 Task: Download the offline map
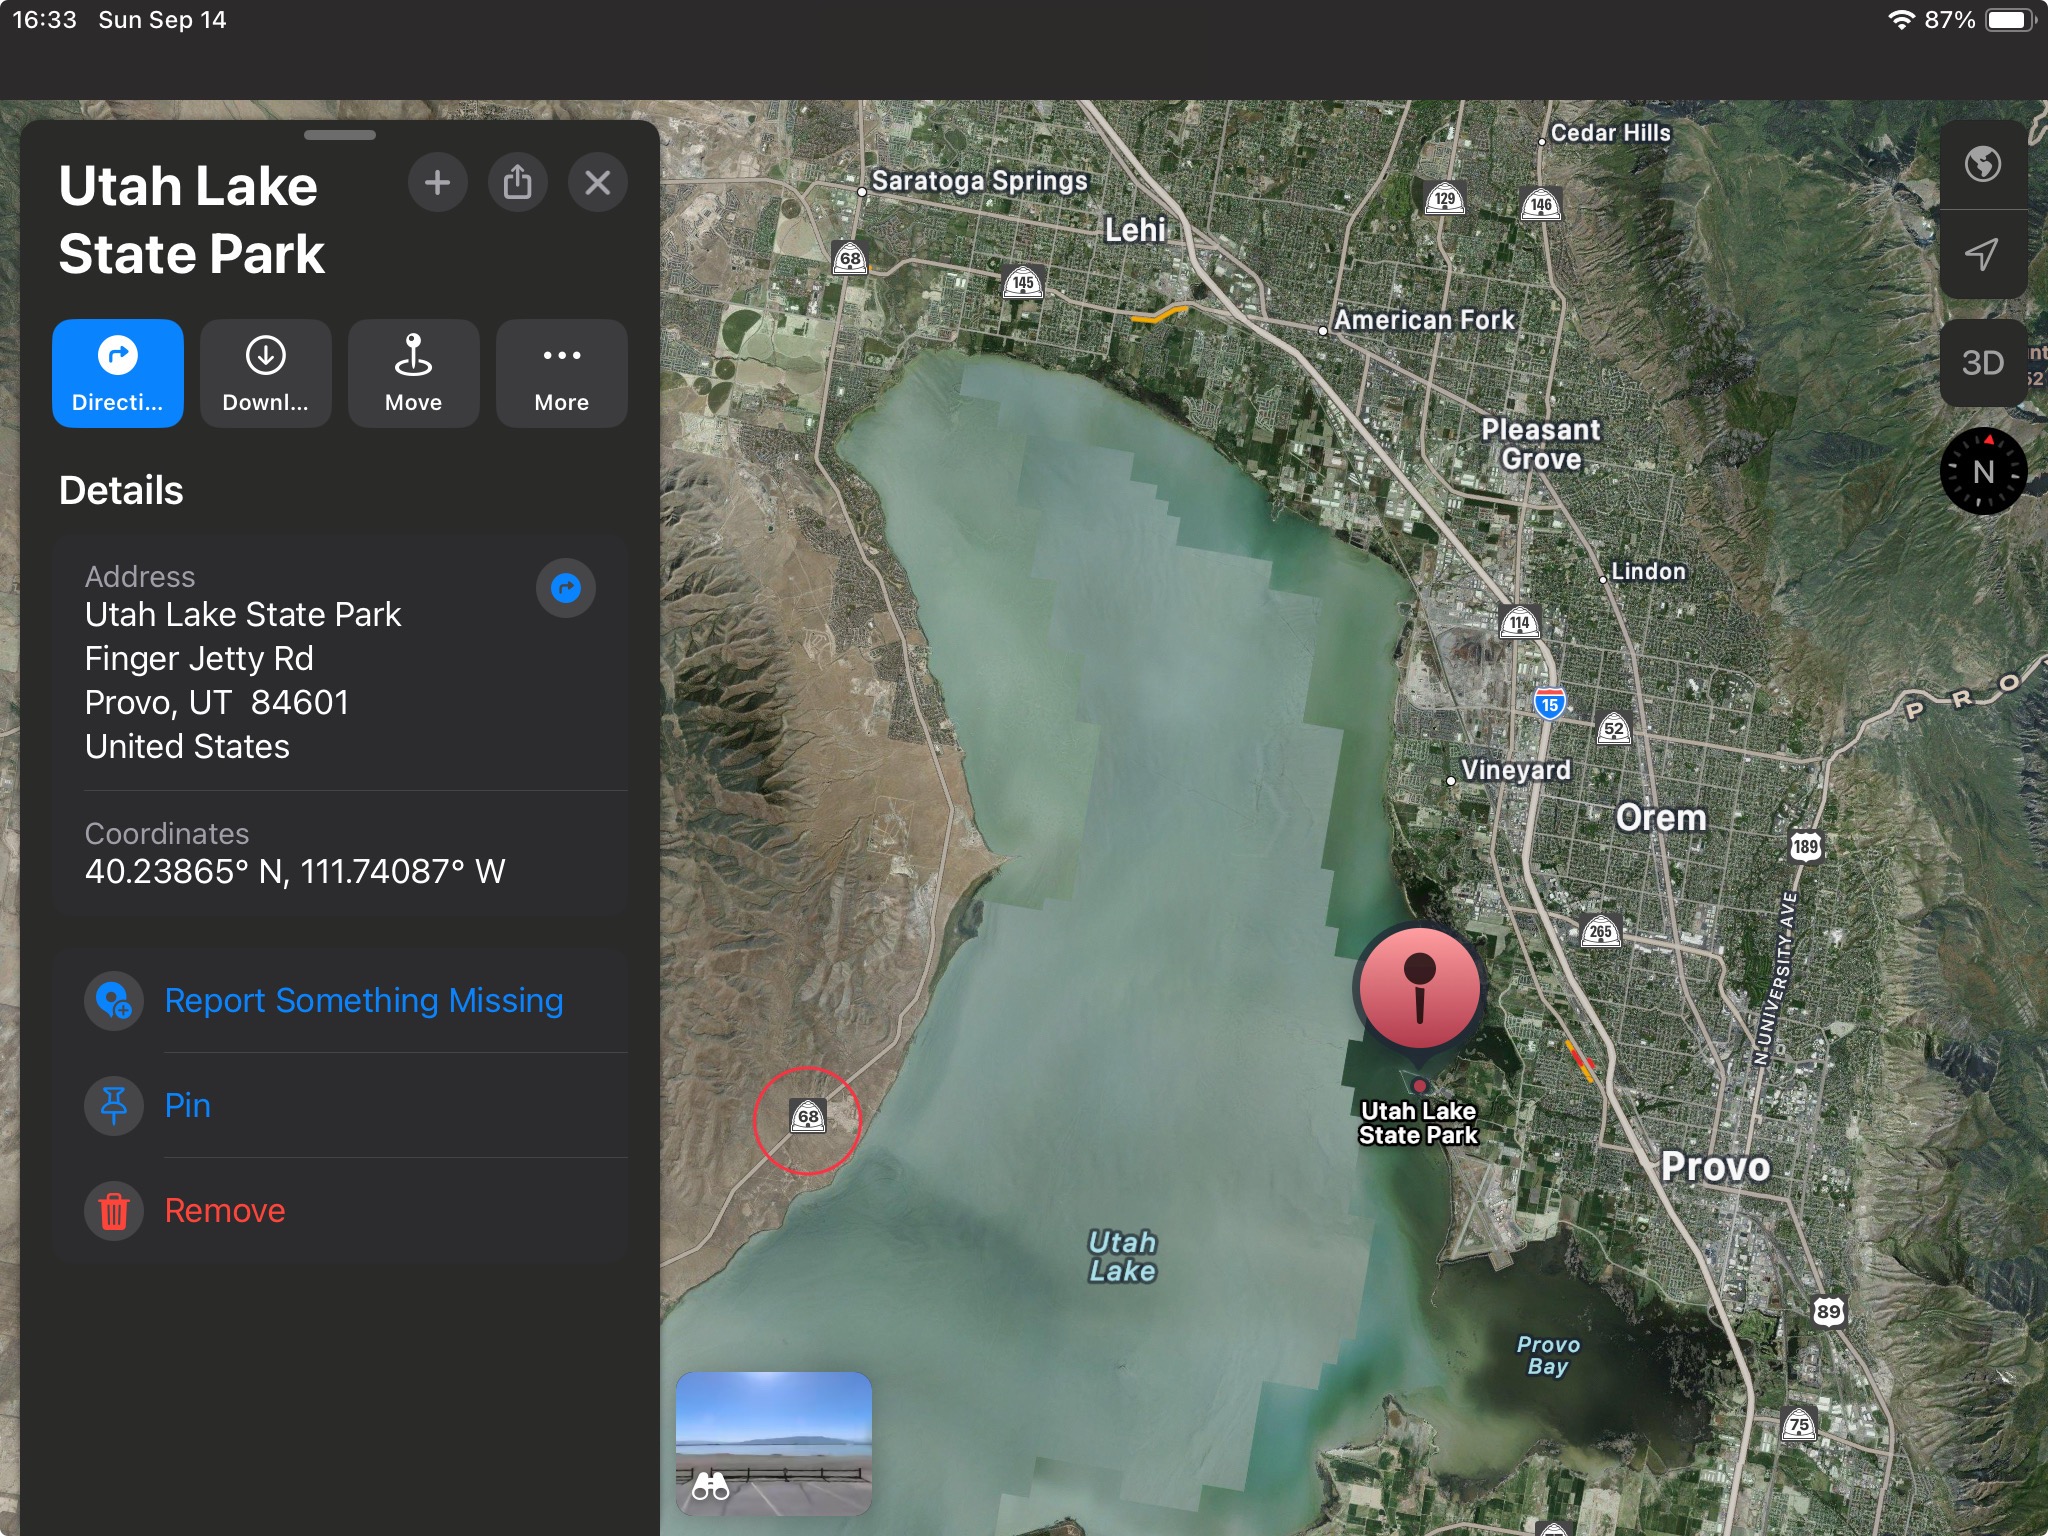(x=266, y=374)
